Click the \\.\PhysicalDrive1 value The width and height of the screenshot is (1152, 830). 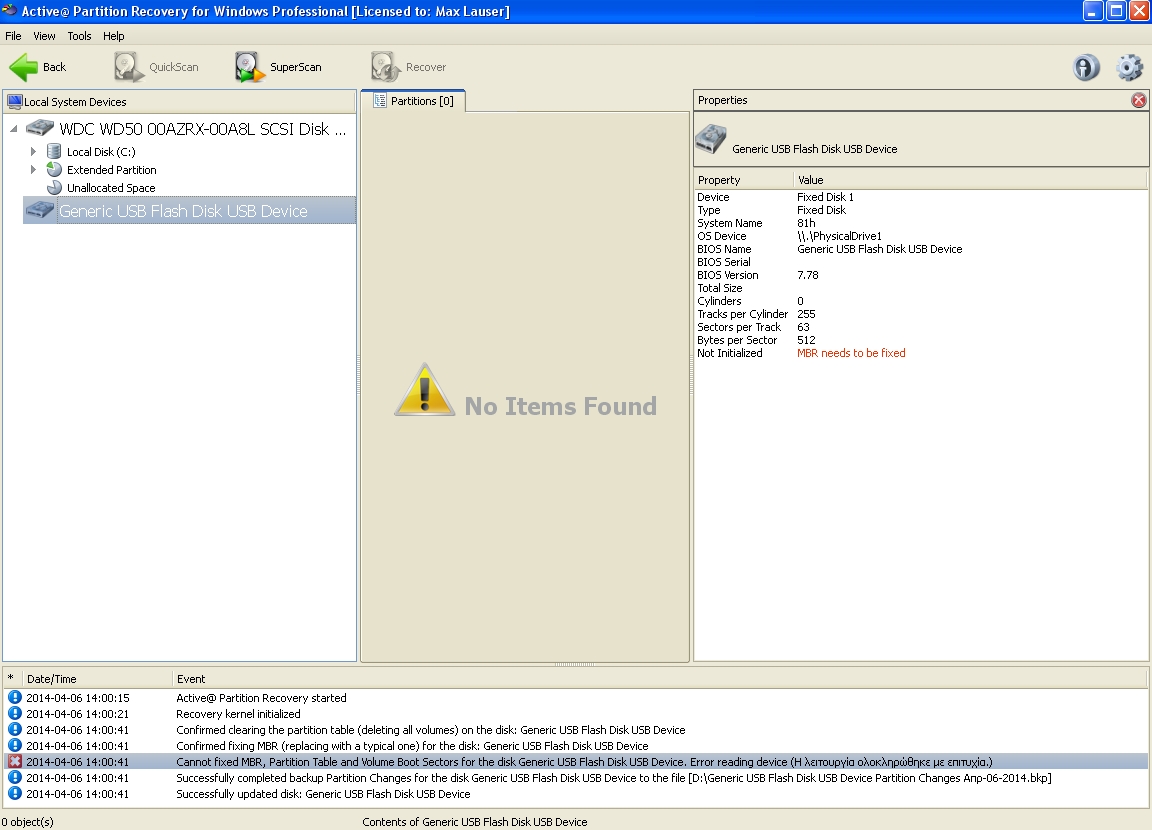pyautogui.click(x=839, y=237)
